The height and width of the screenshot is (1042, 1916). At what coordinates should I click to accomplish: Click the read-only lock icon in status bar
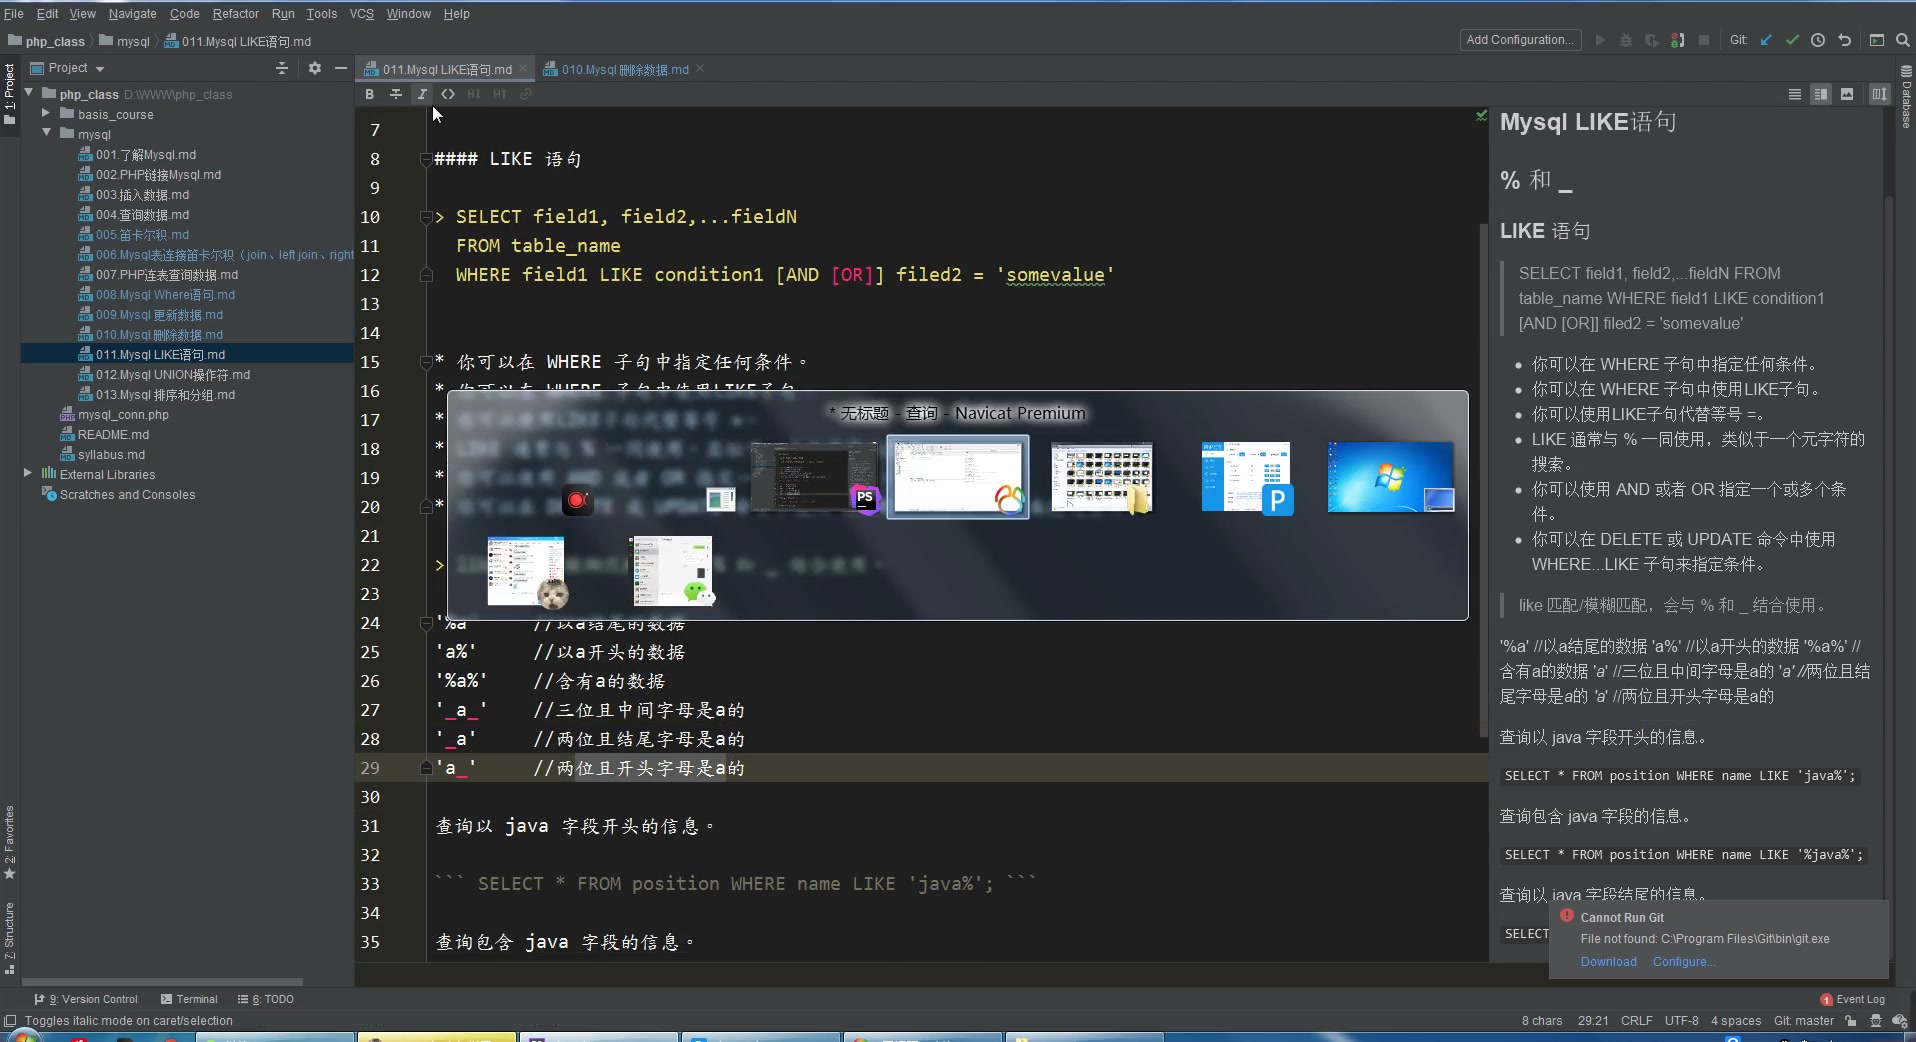click(x=1851, y=1021)
